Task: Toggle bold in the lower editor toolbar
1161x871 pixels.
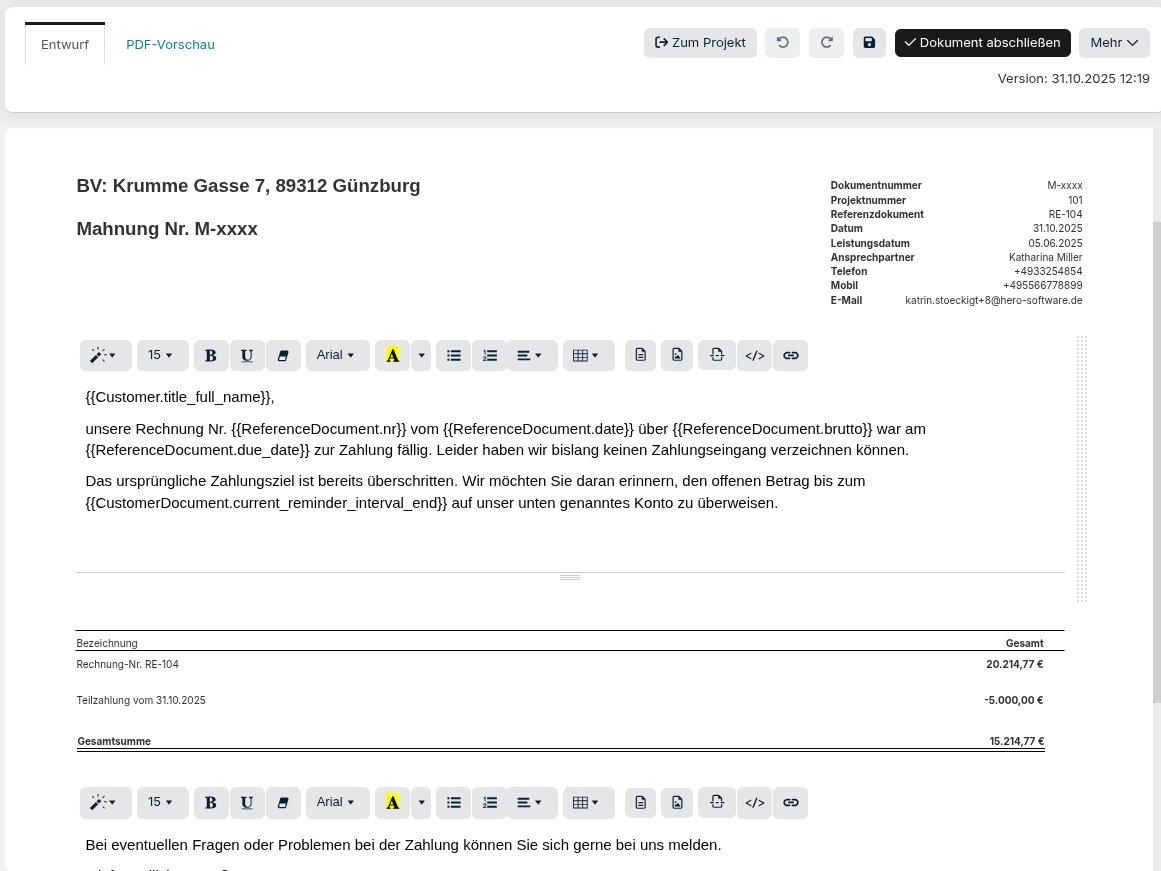Action: click(x=211, y=802)
